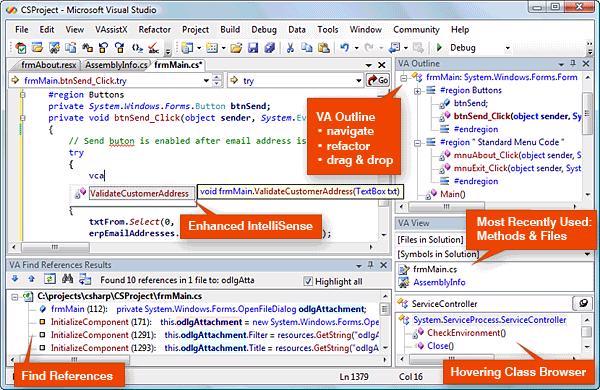Pin the VA Outline panel

(573, 64)
